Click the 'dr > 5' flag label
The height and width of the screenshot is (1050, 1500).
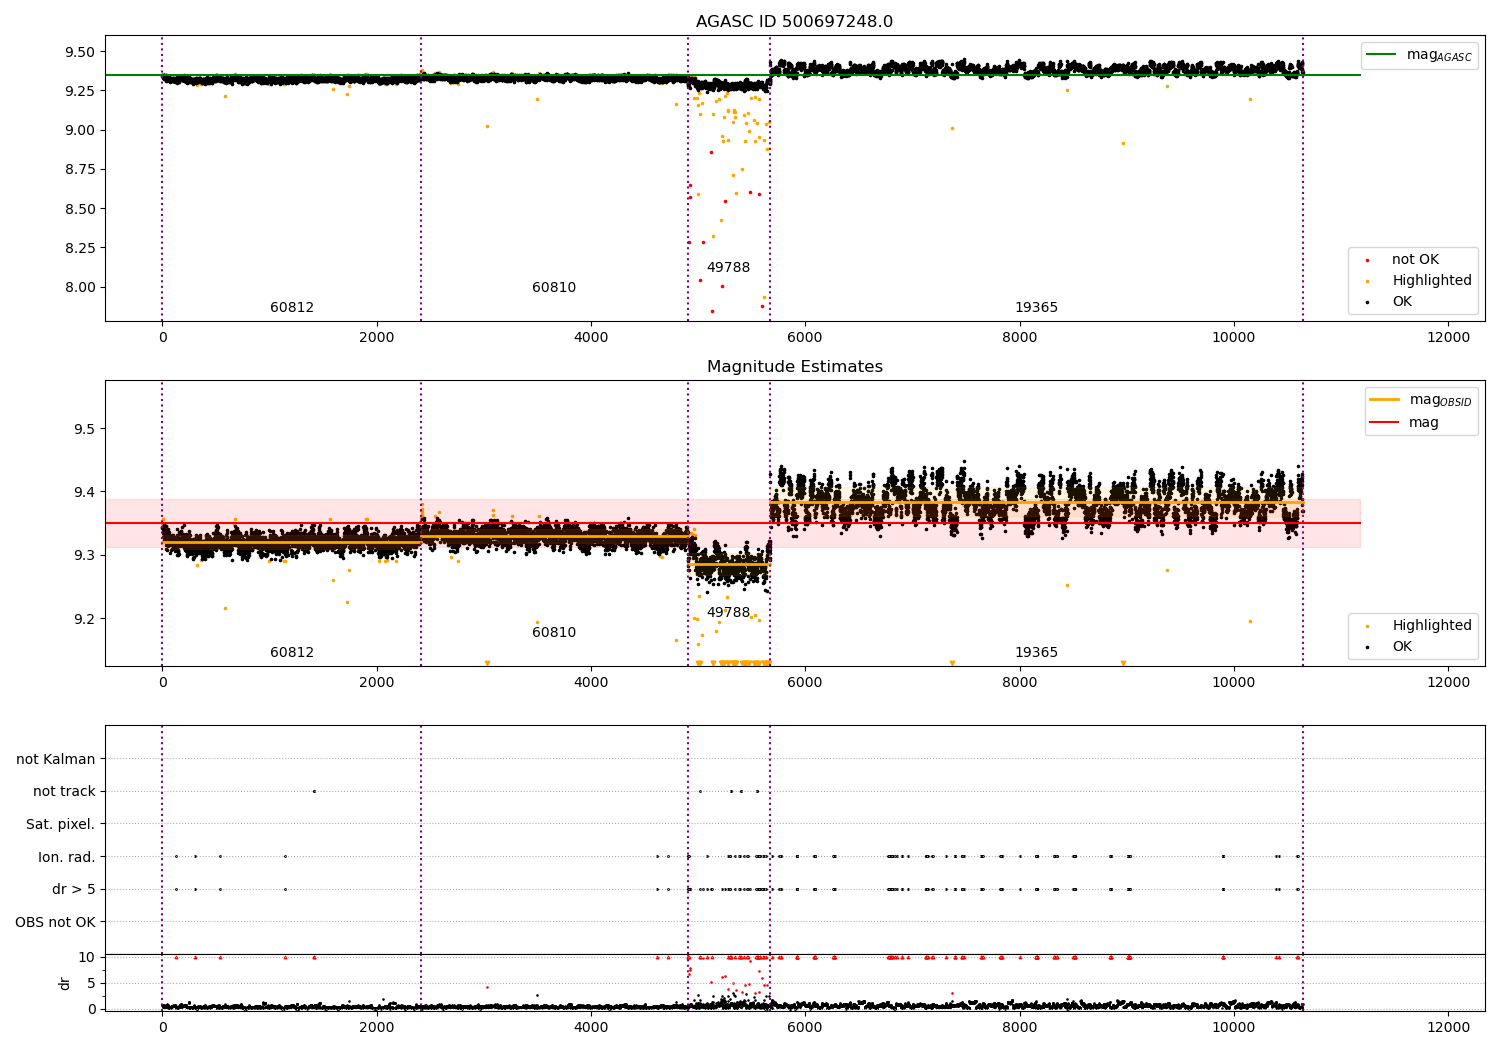74,889
